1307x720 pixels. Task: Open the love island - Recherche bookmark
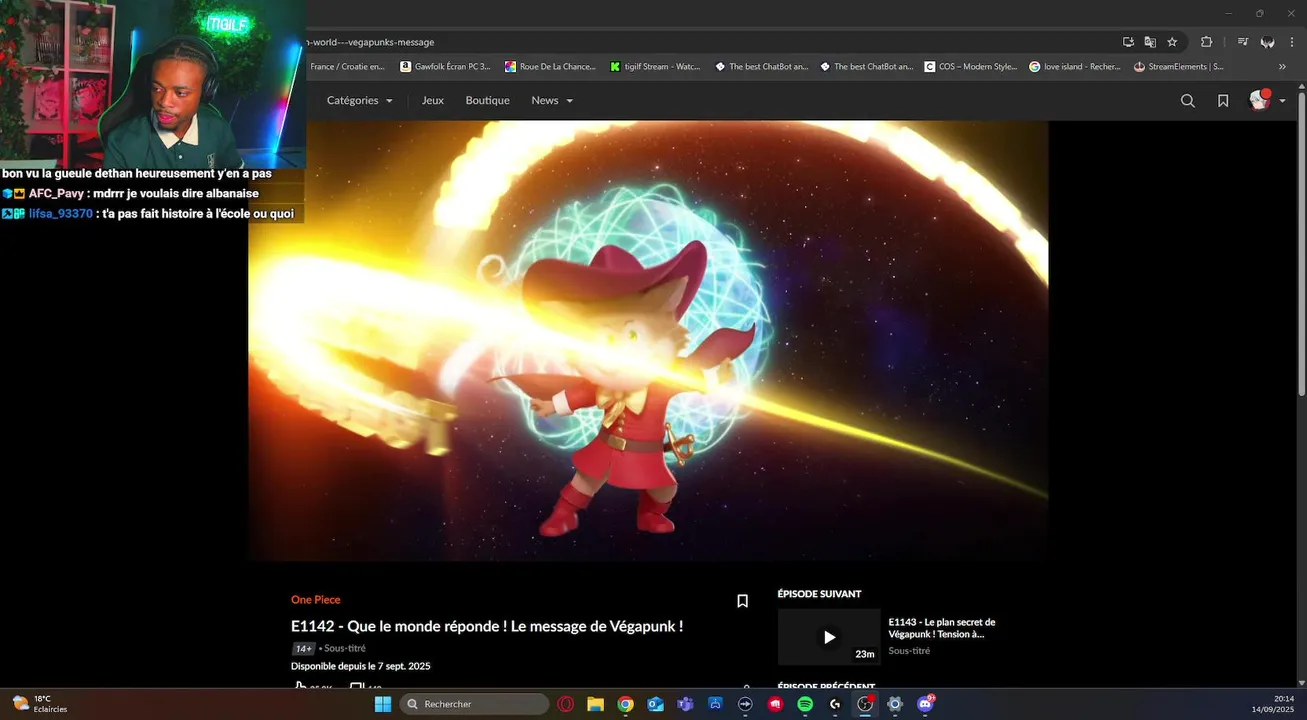1075,67
